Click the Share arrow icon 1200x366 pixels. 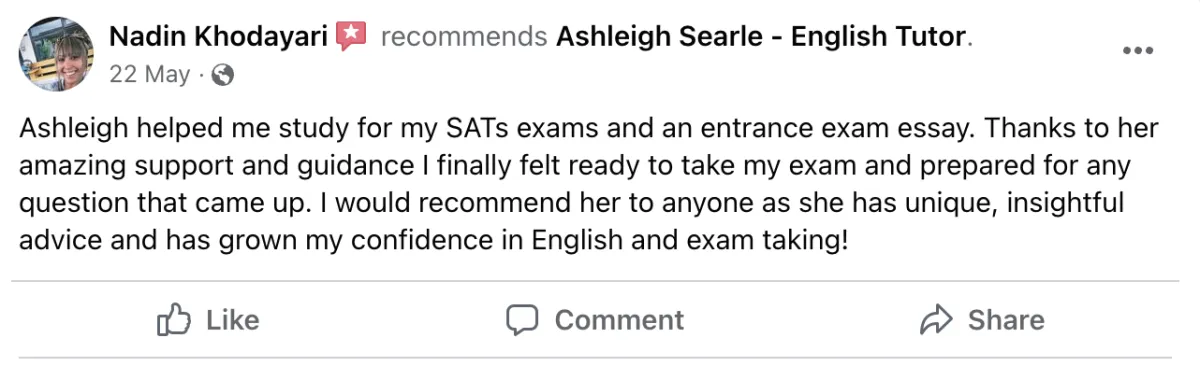935,320
